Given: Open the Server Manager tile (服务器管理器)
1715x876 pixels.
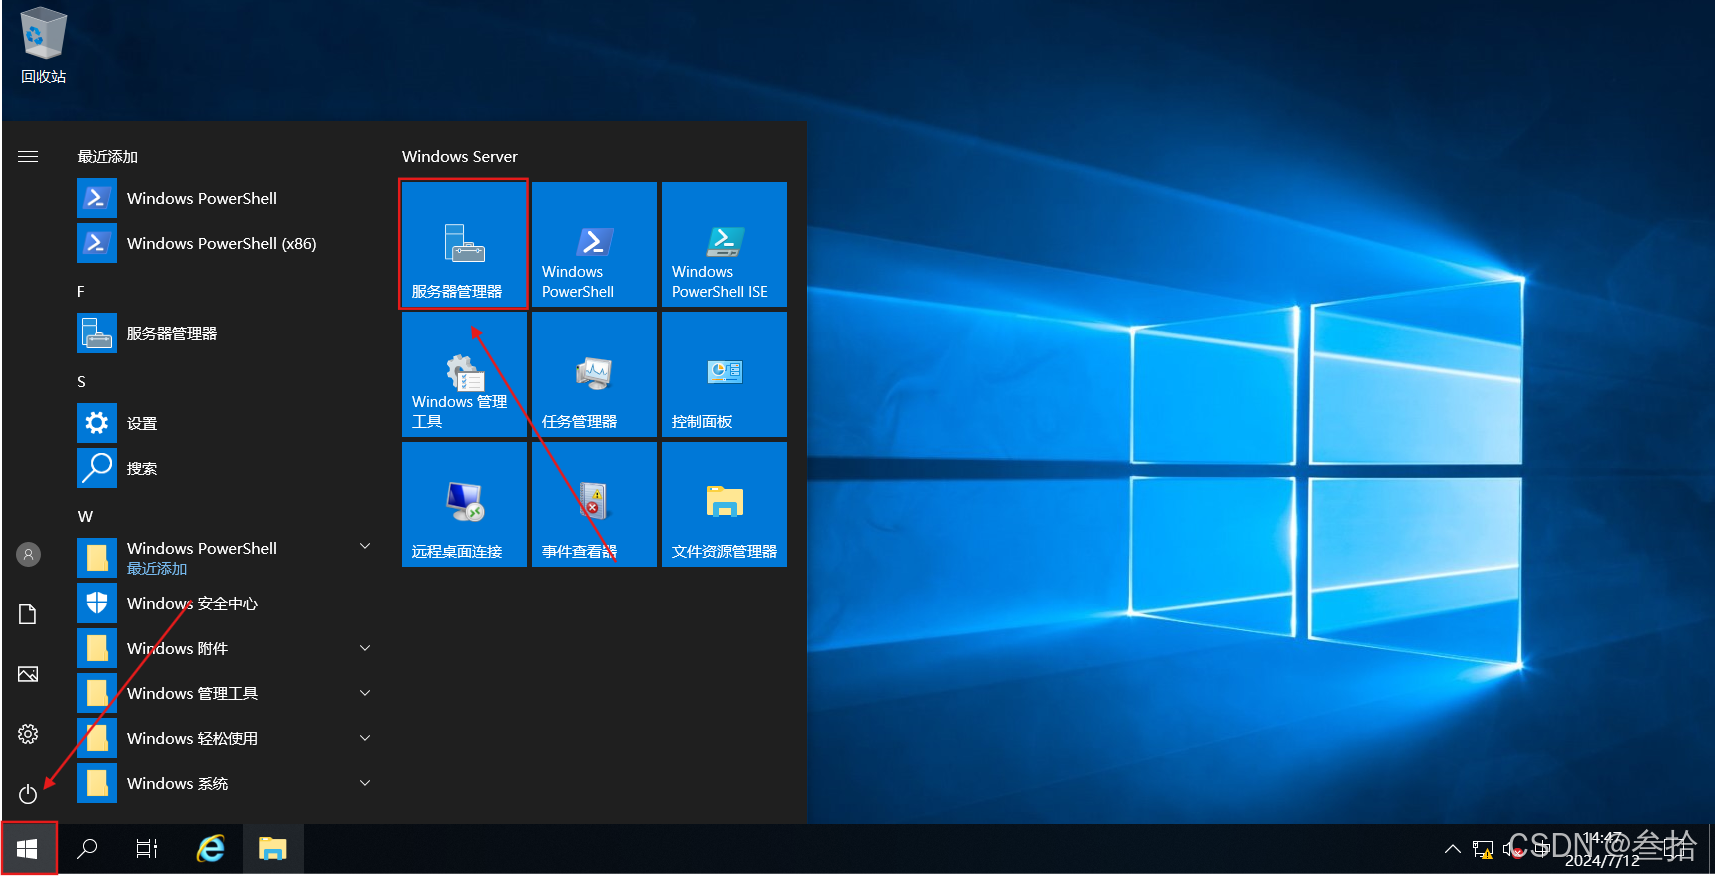Looking at the screenshot, I should 464,244.
